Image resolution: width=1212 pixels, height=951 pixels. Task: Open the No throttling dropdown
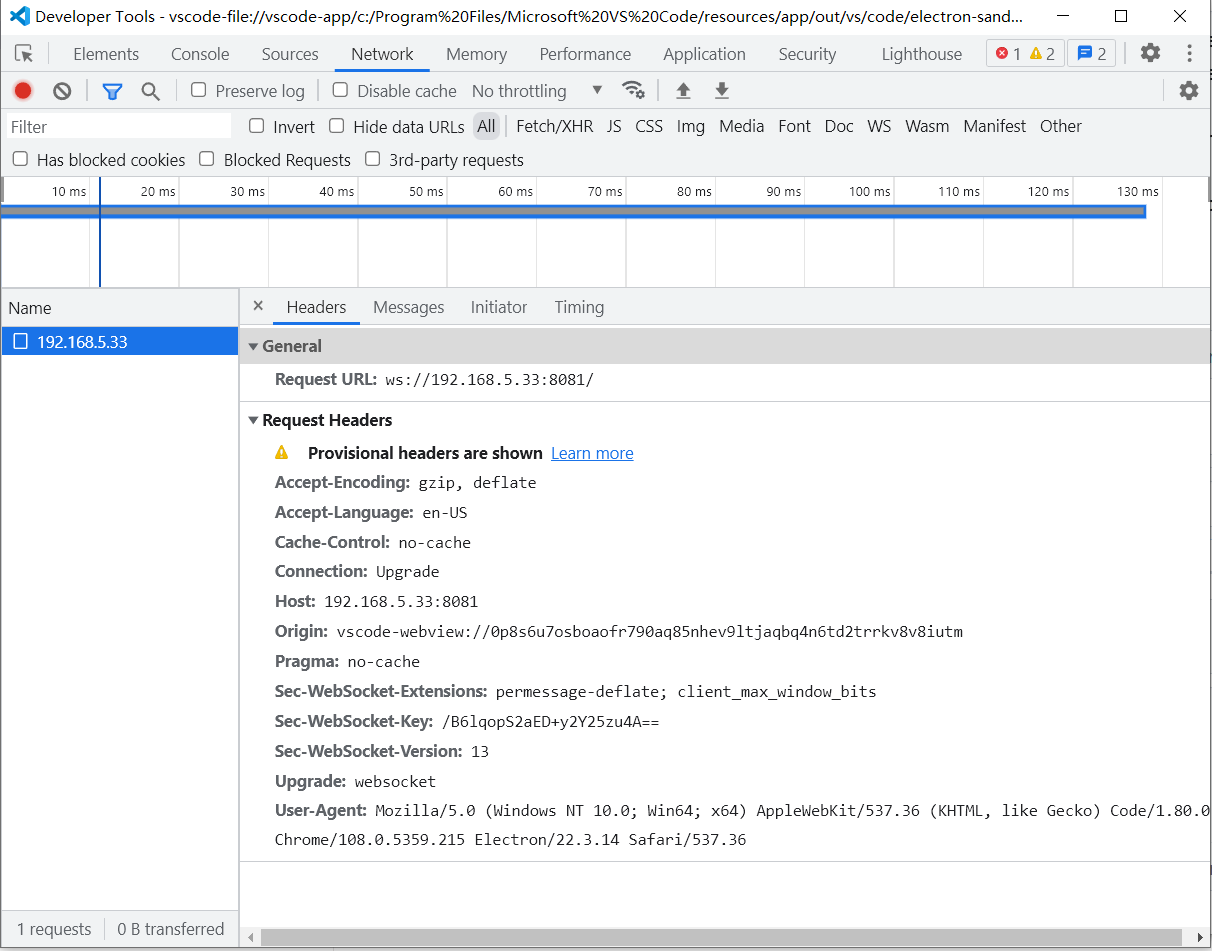click(537, 91)
